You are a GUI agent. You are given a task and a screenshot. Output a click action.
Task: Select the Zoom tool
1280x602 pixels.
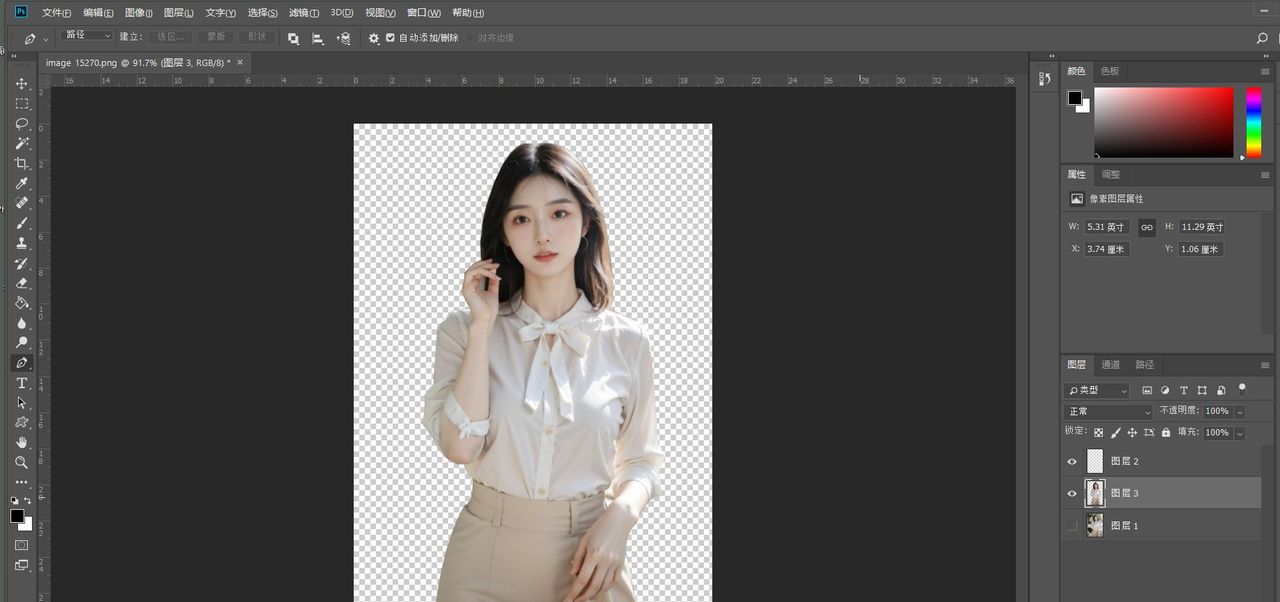pos(21,462)
